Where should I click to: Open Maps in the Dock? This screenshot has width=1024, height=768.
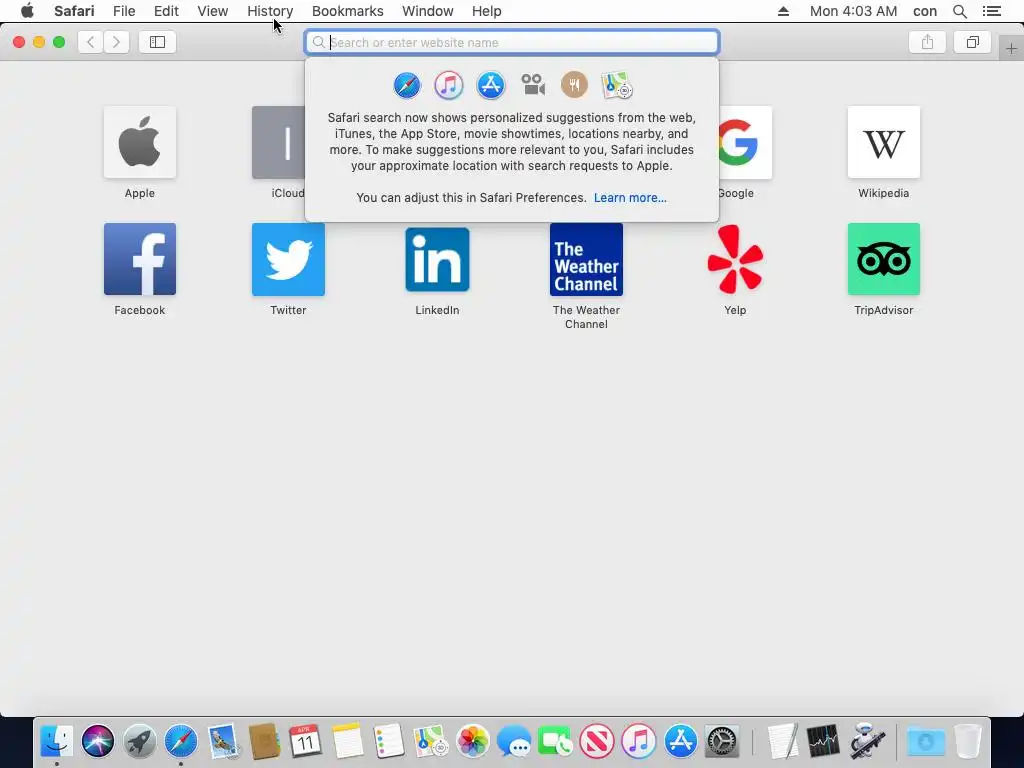[431, 741]
